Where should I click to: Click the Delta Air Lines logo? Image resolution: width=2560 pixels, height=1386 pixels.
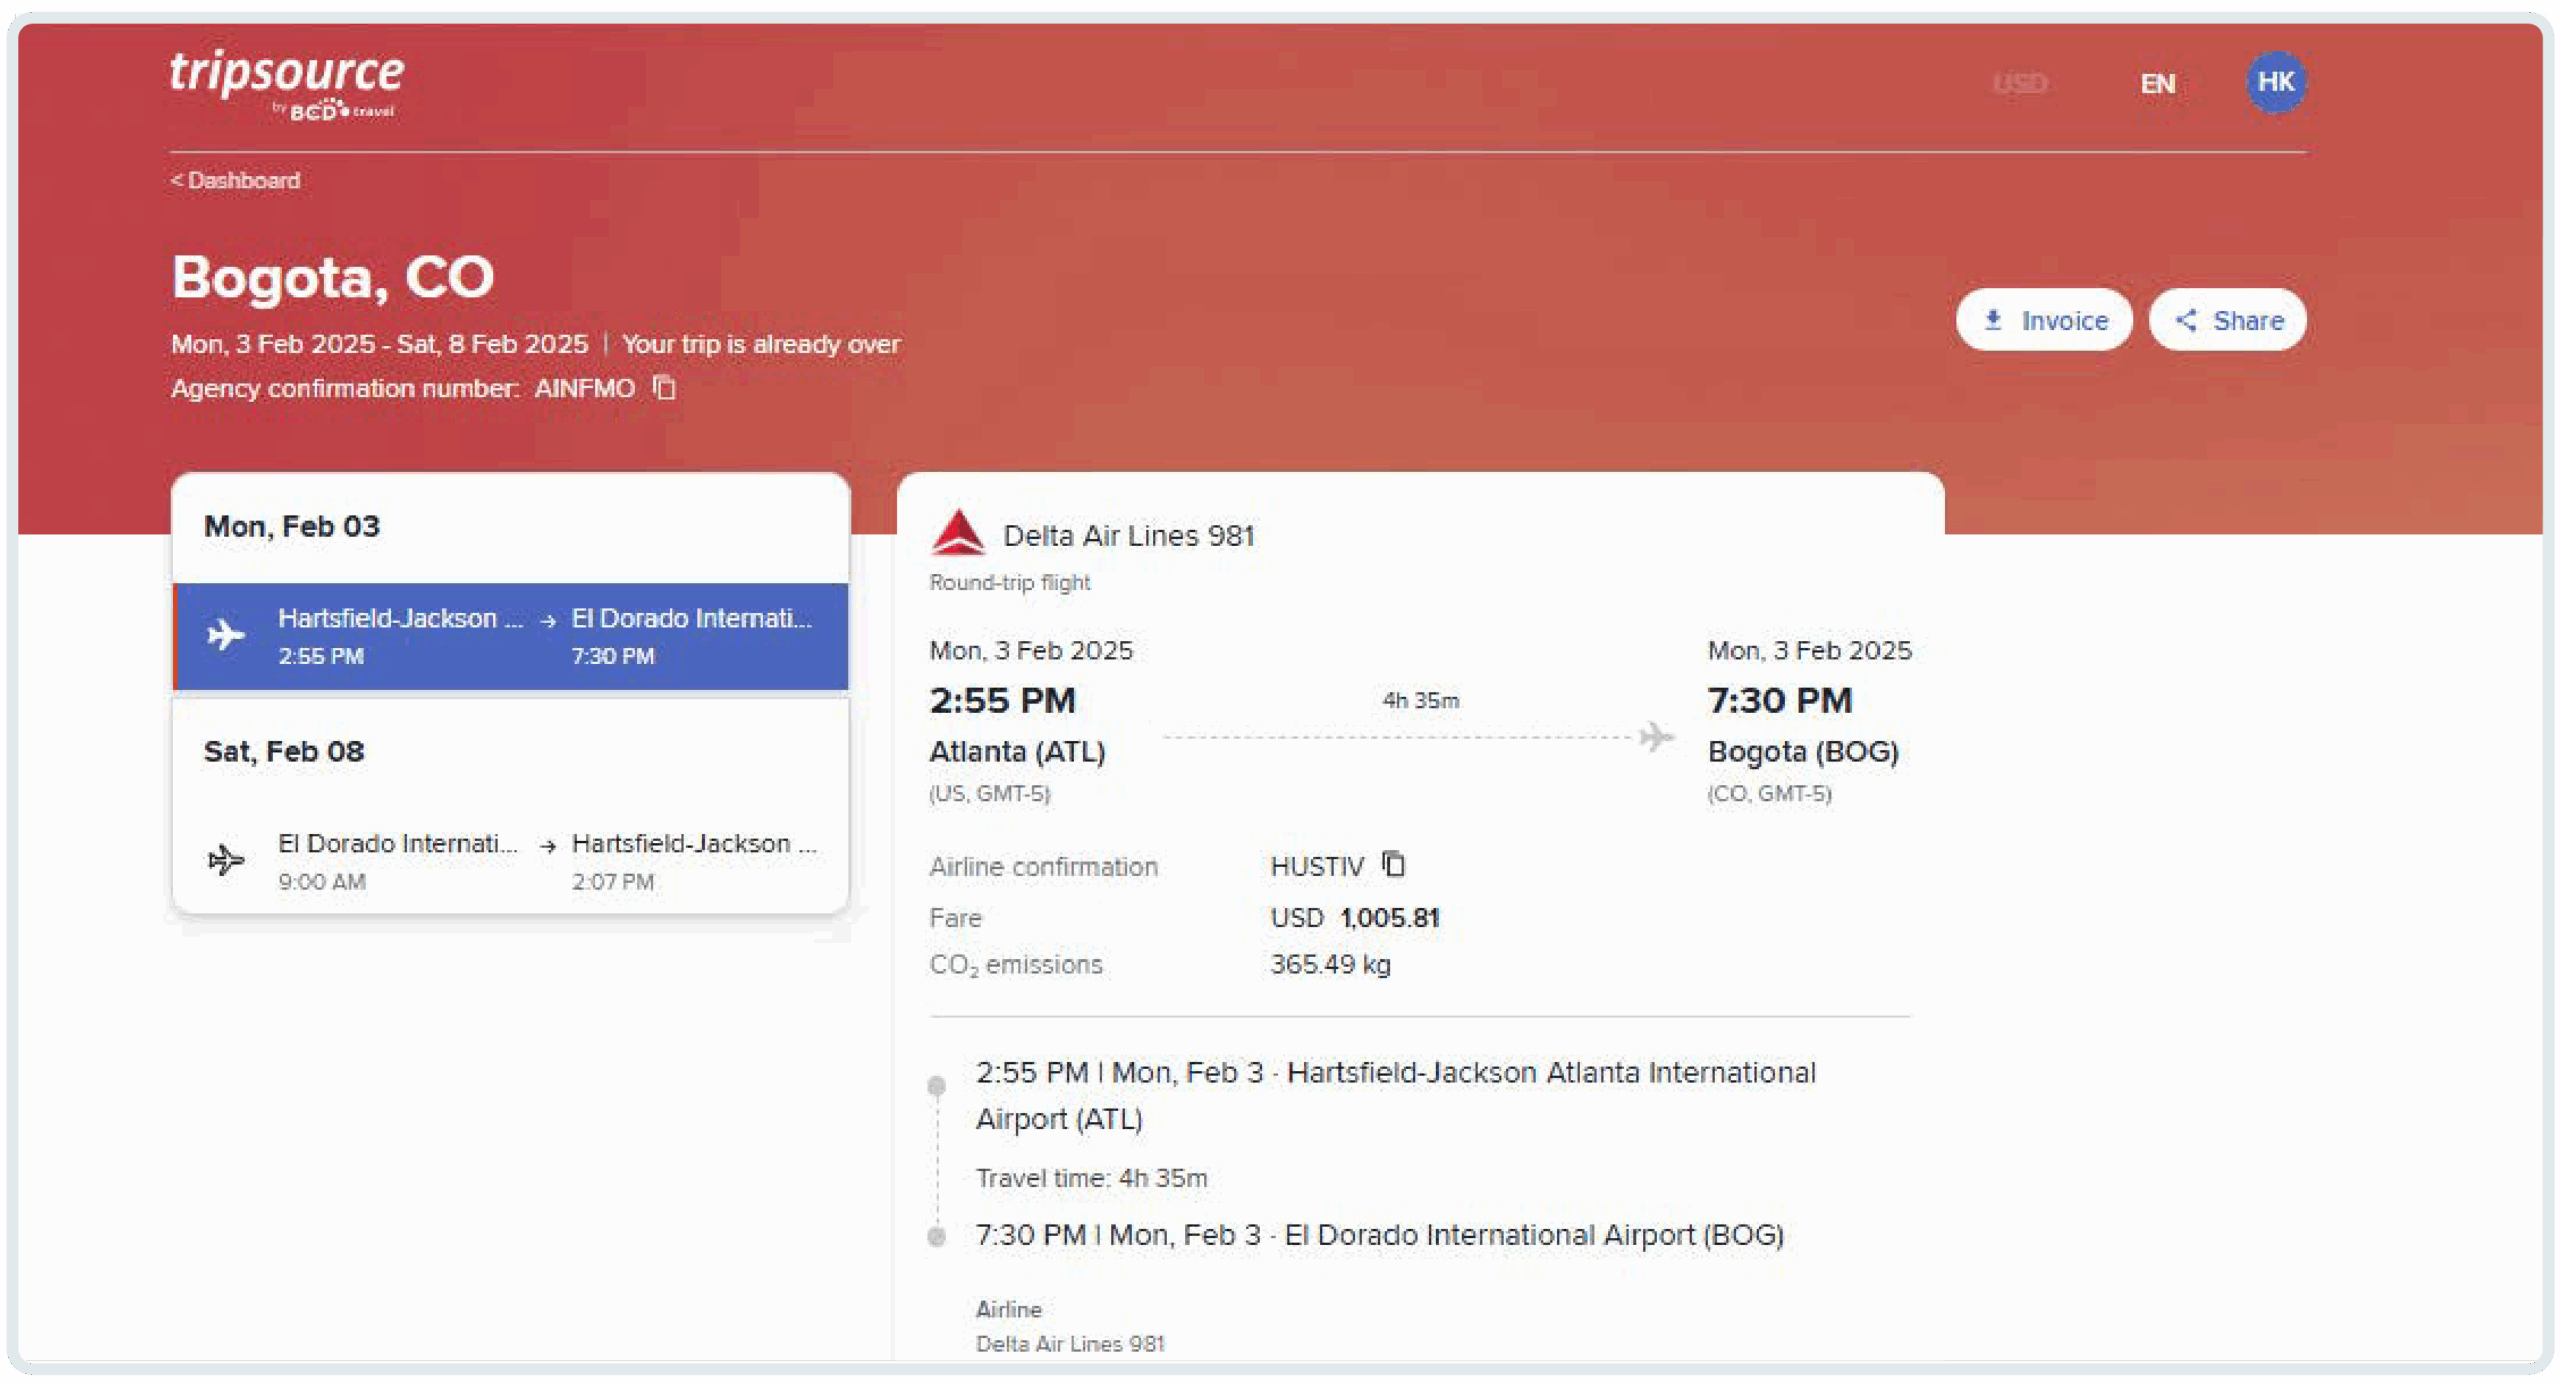[957, 532]
